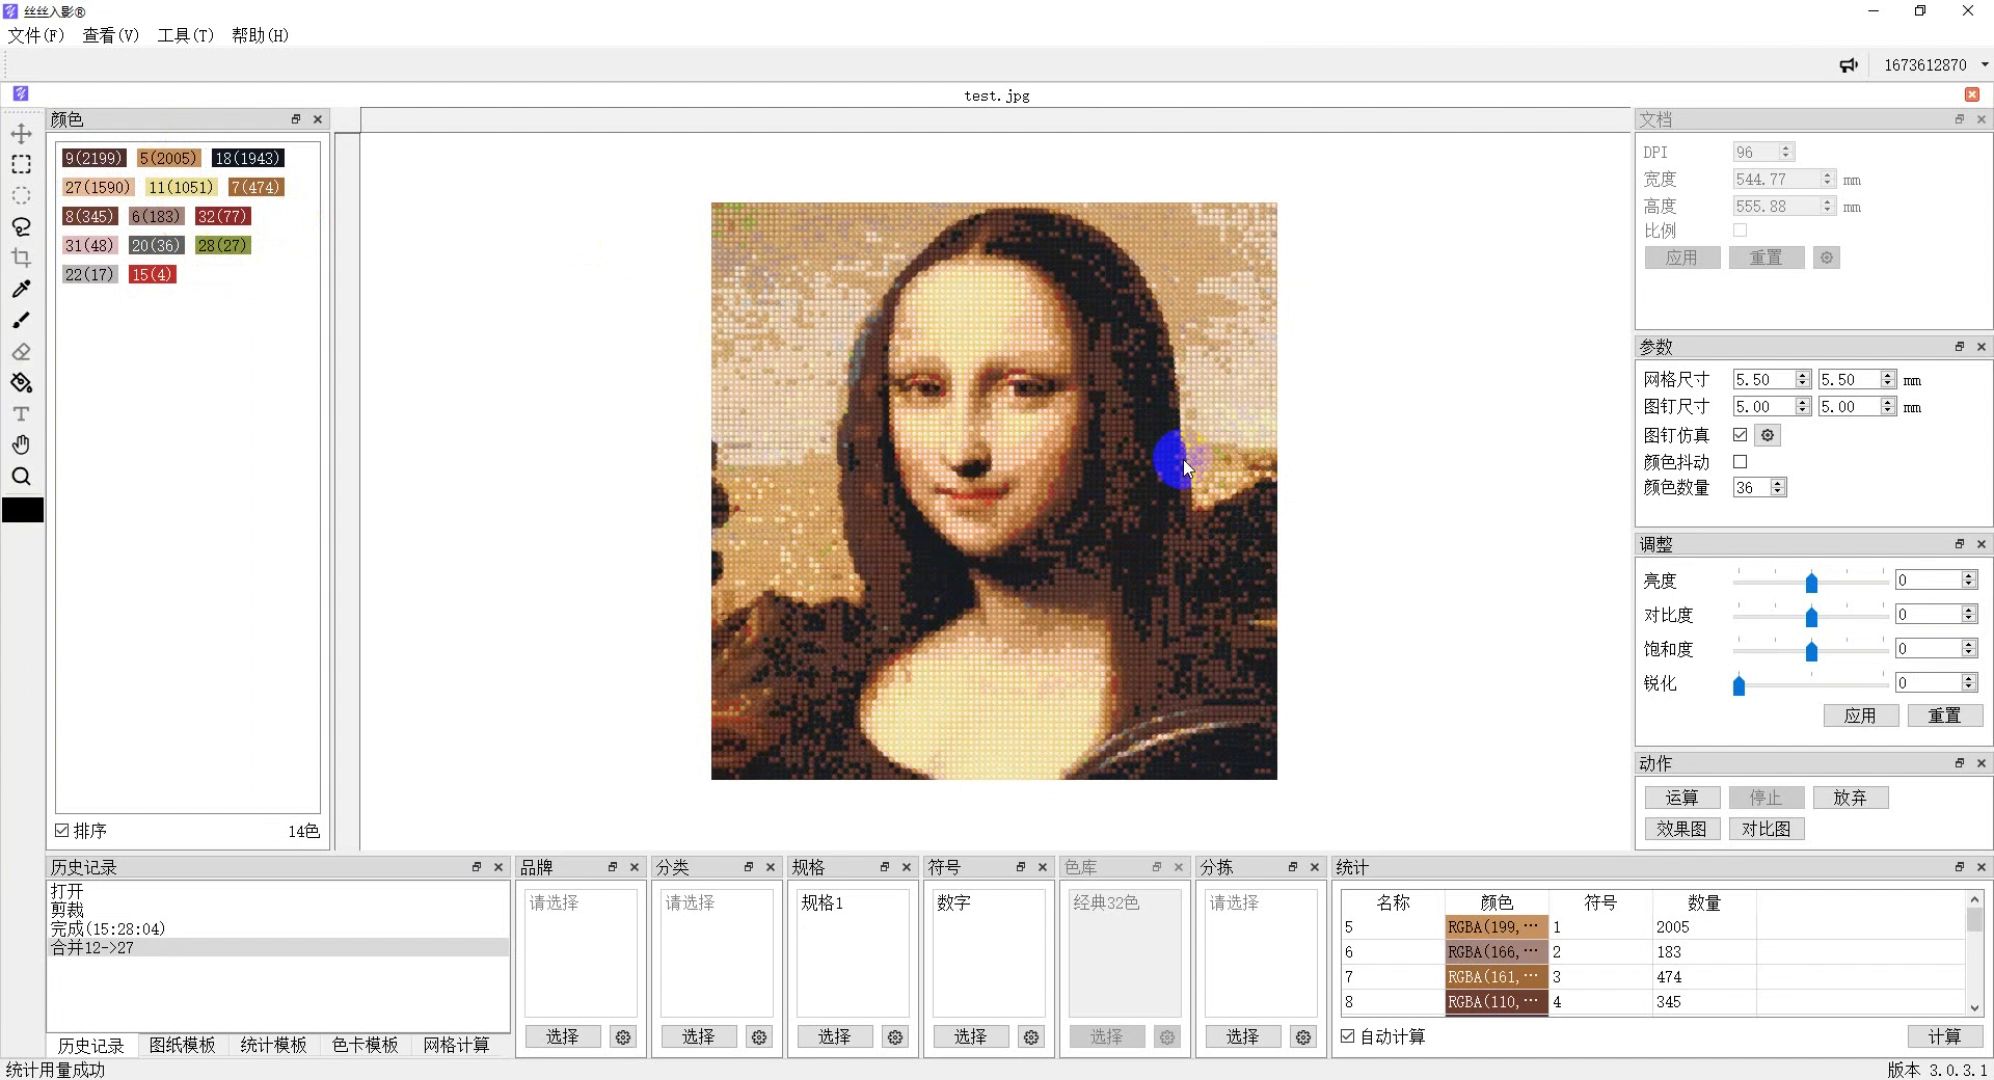Open the 工具(T) menu

pos(185,35)
